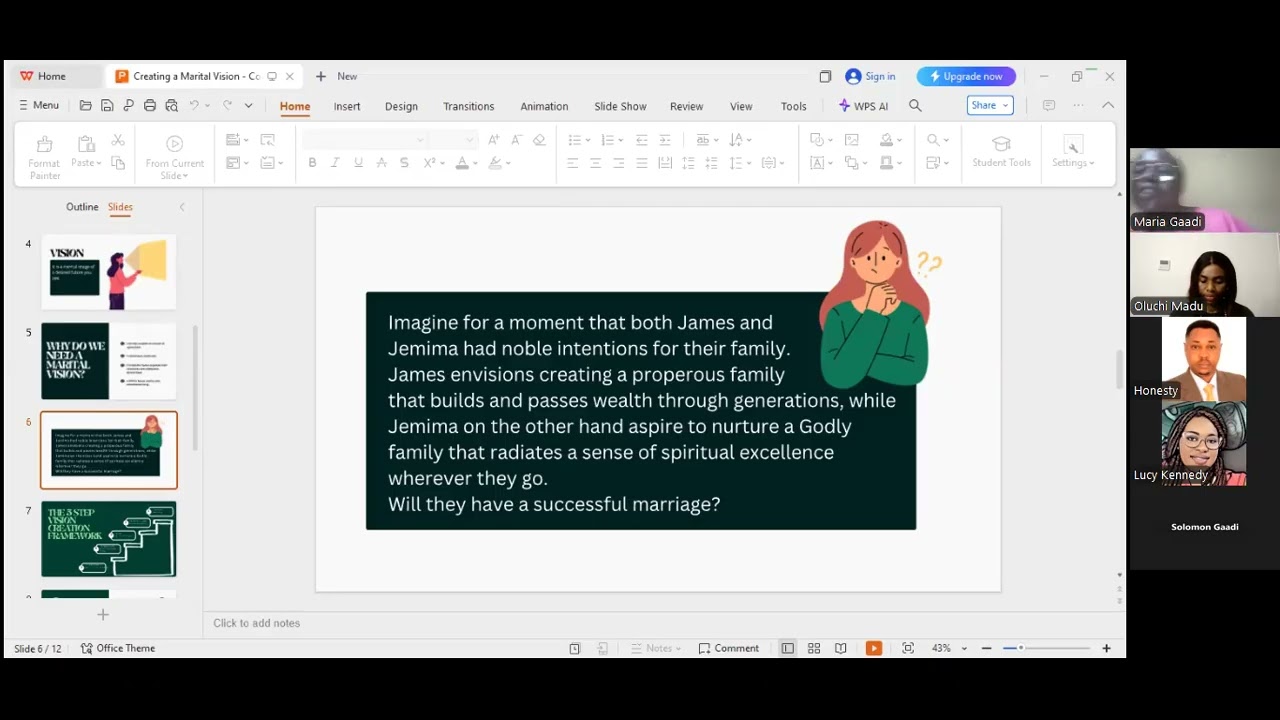Viewport: 1280px width, 720px height.
Task: Toggle Center align paragraph button
Action: (x=596, y=163)
